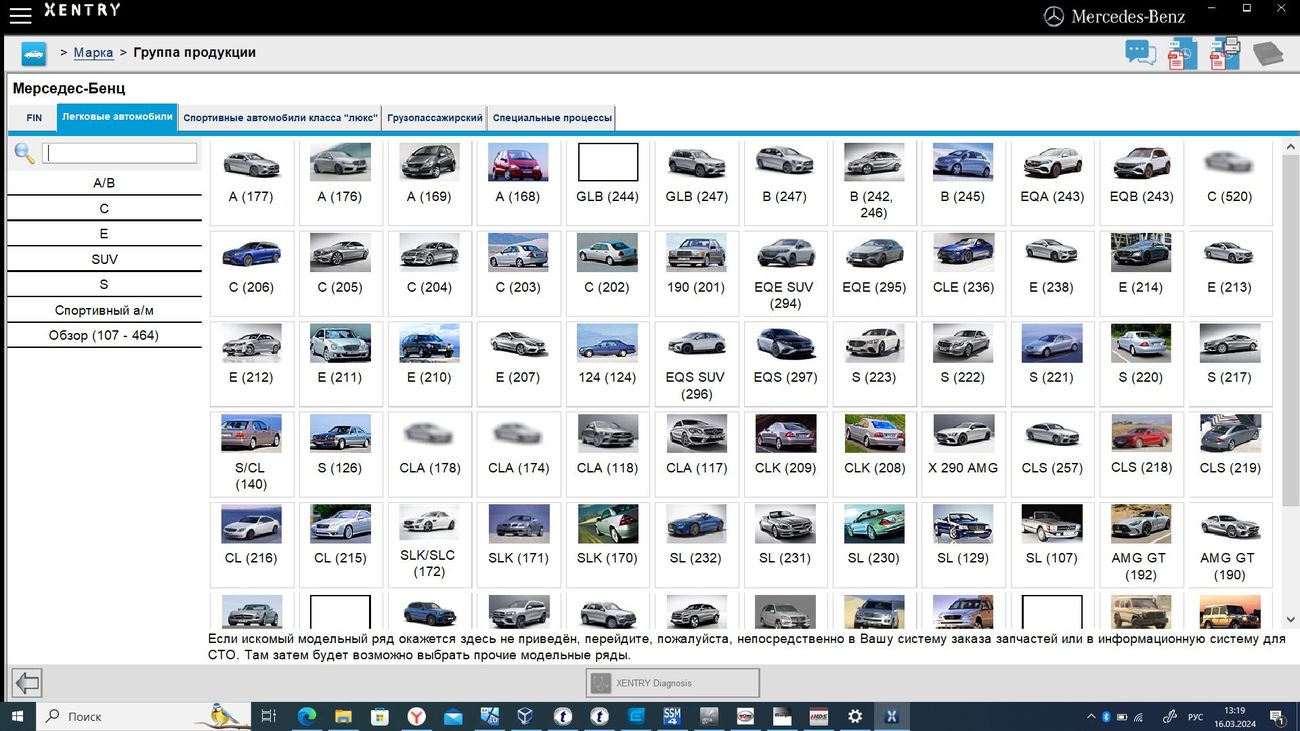Select model A (168)
1300x731 pixels.
pyautogui.click(x=518, y=182)
